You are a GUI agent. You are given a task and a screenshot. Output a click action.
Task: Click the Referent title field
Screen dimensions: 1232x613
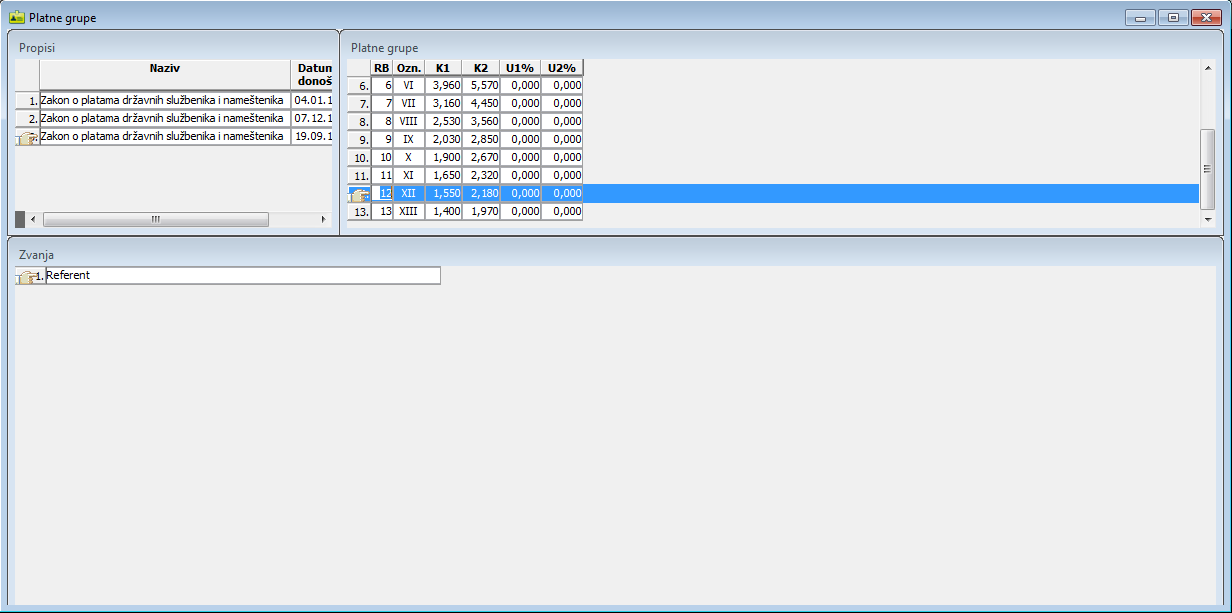pyautogui.click(x=242, y=275)
